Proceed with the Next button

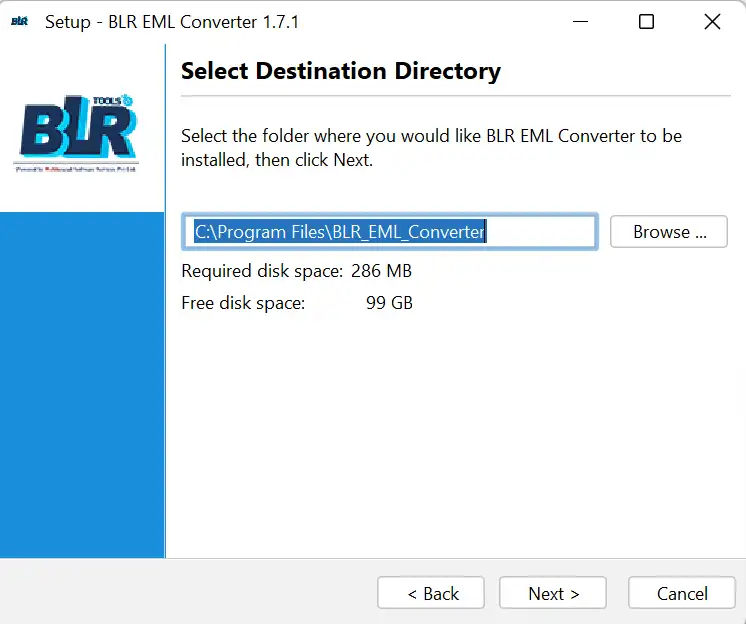coord(553,593)
